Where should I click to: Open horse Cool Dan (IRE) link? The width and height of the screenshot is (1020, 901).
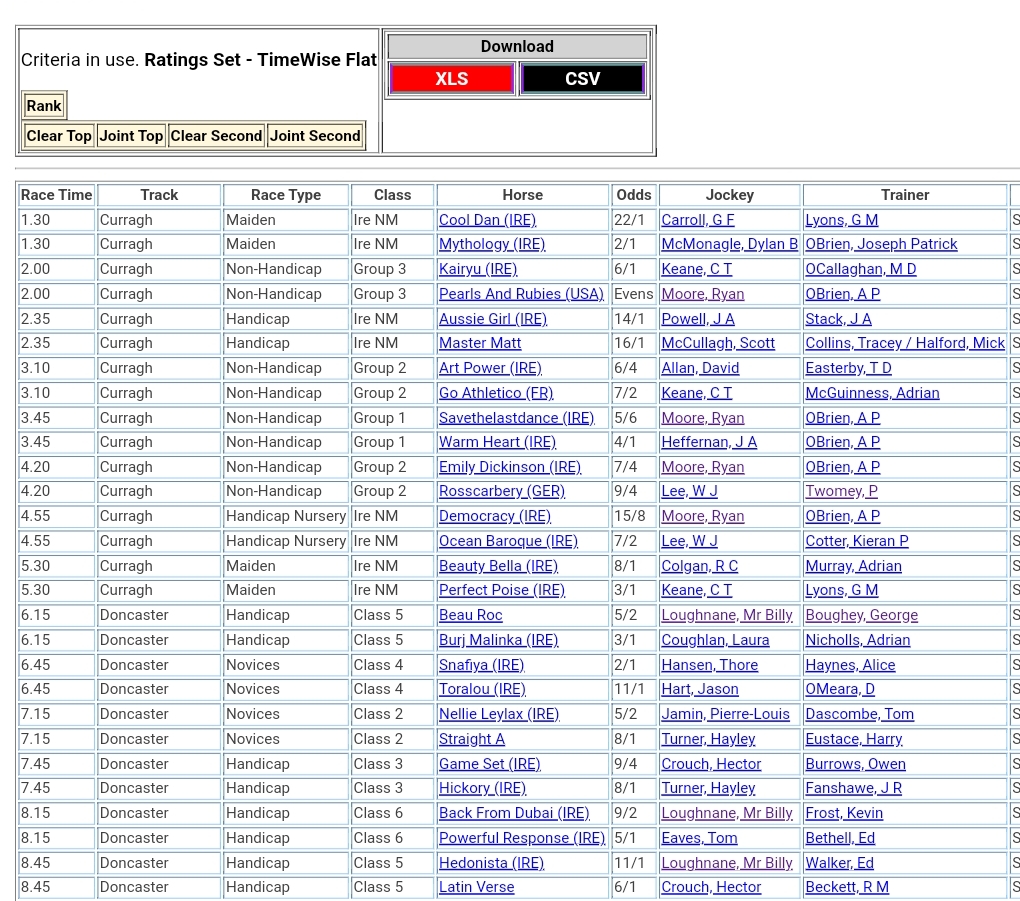(487, 220)
